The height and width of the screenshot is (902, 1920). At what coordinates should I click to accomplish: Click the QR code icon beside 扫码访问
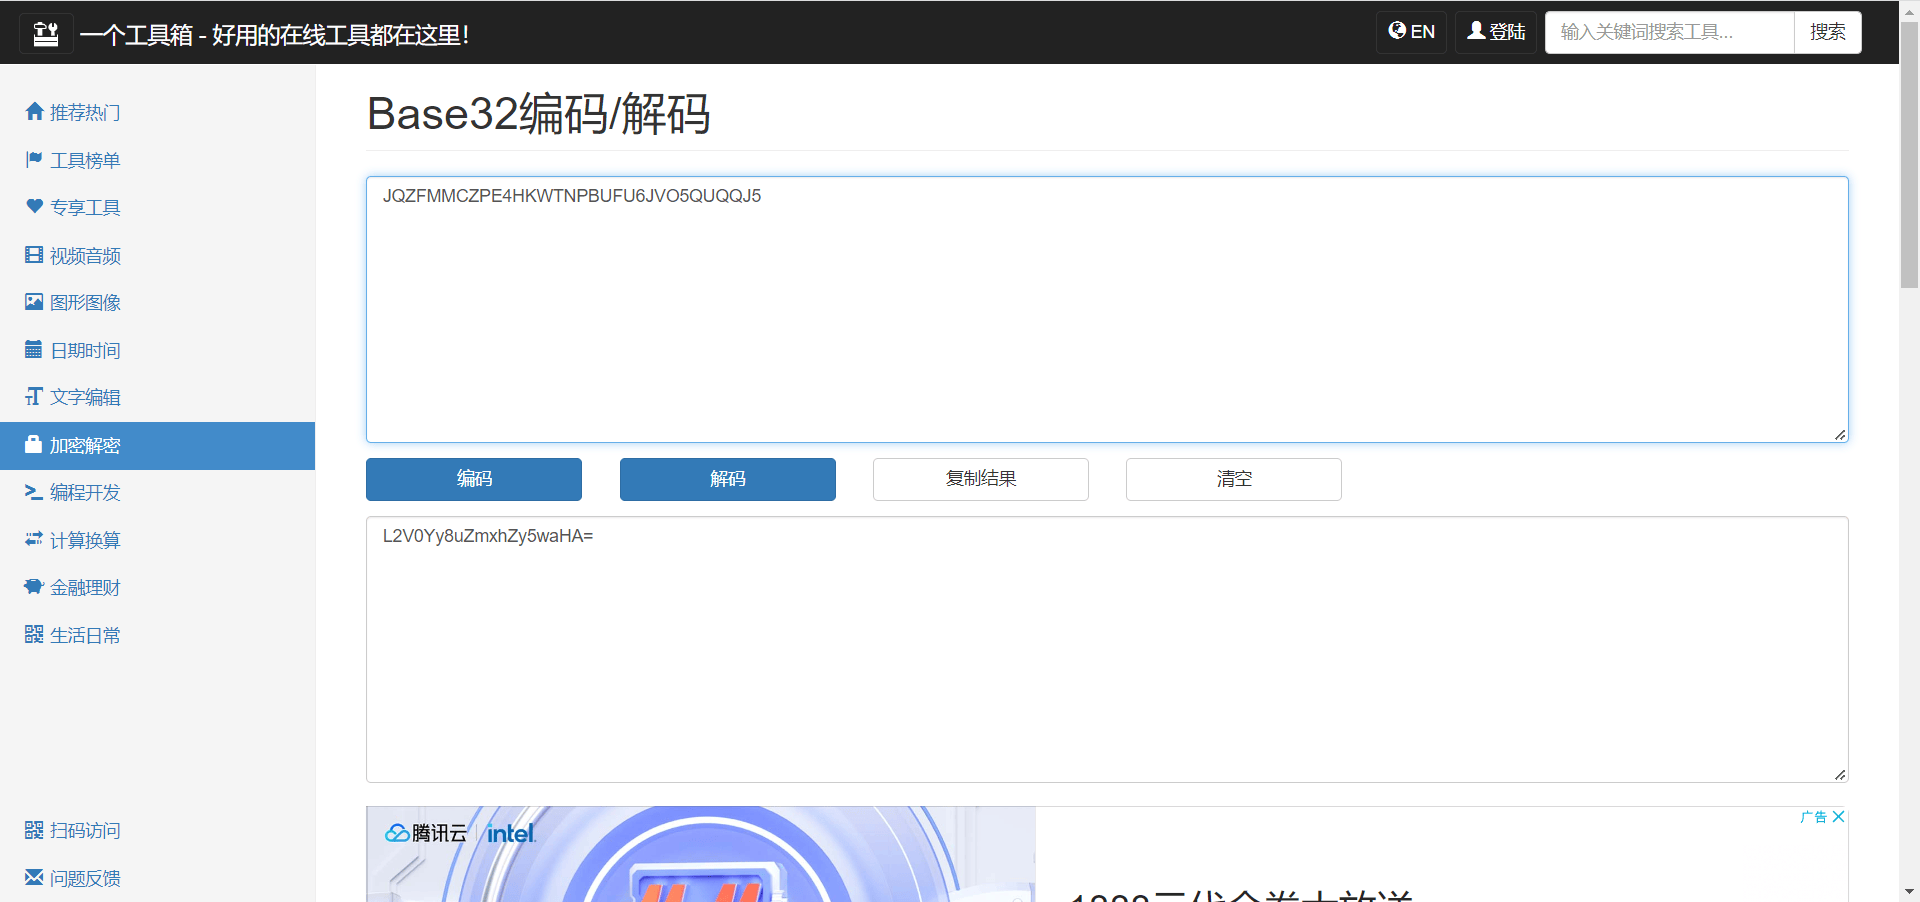click(x=34, y=830)
